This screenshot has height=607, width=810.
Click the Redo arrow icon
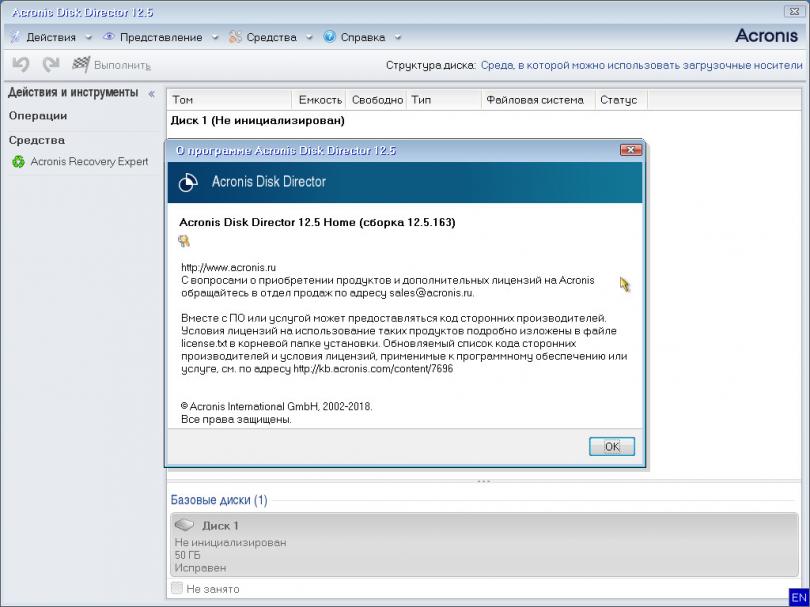coord(50,65)
